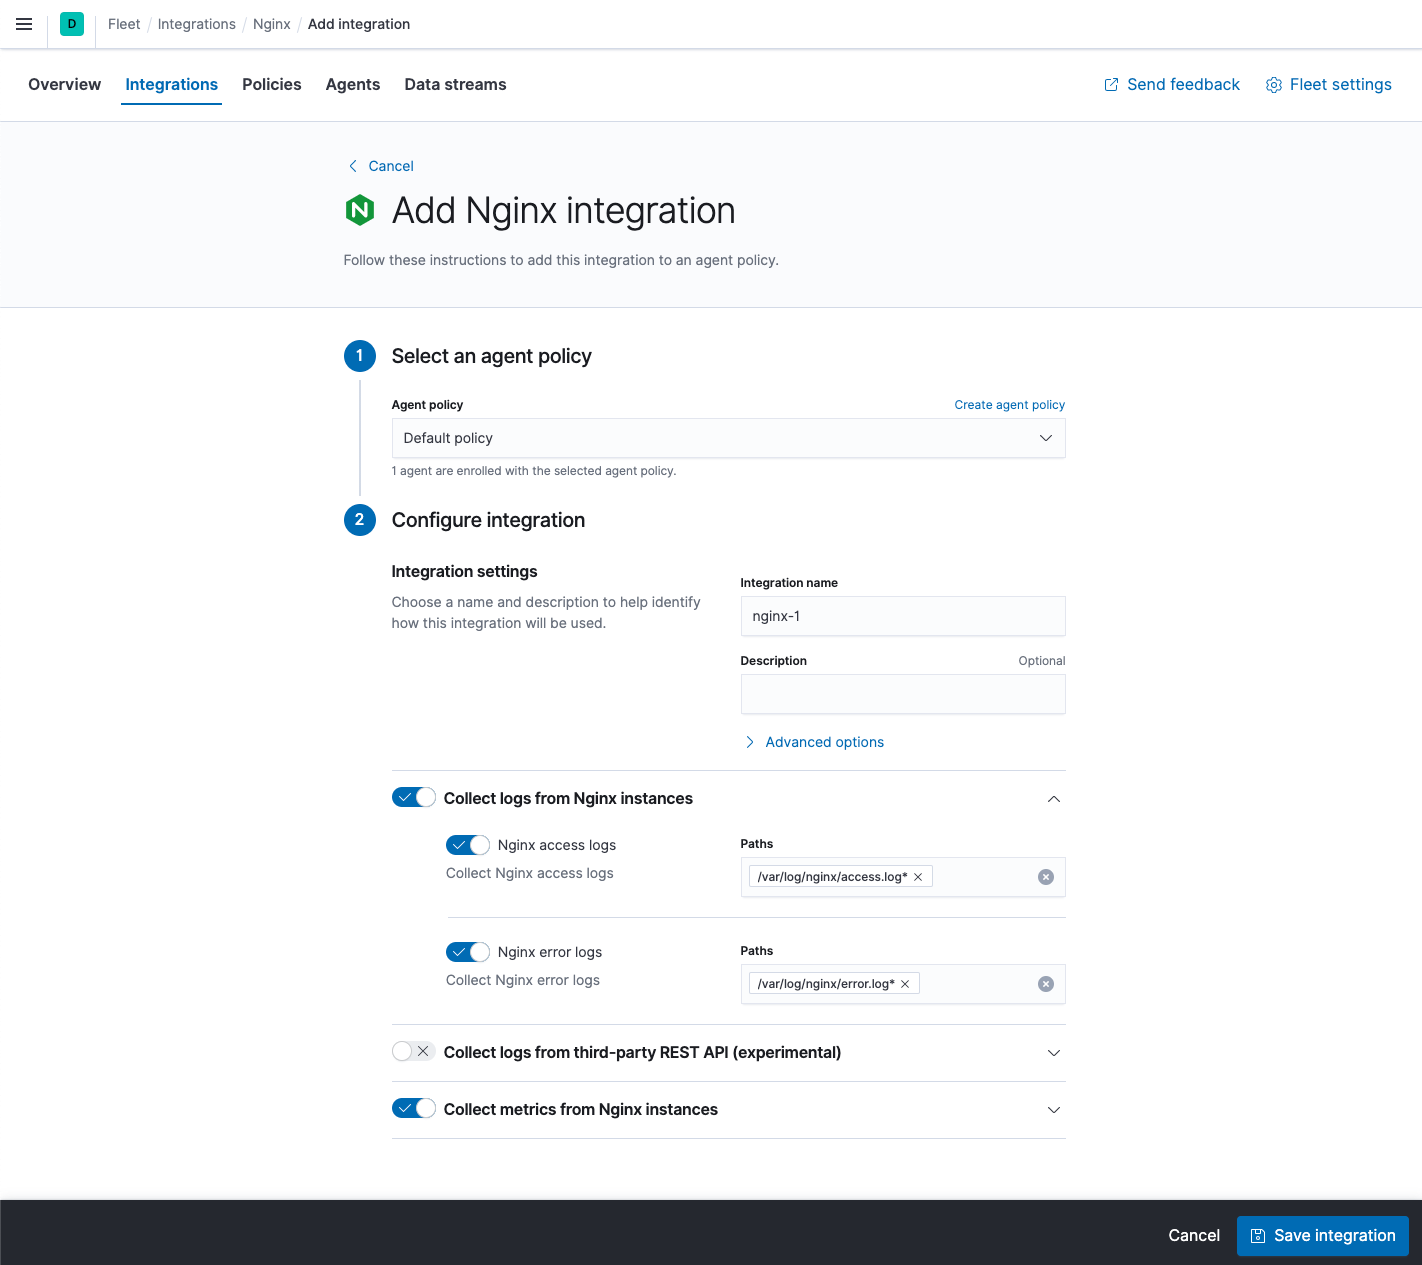1422x1265 pixels.
Task: Click the Nginx logo icon
Action: 359,211
